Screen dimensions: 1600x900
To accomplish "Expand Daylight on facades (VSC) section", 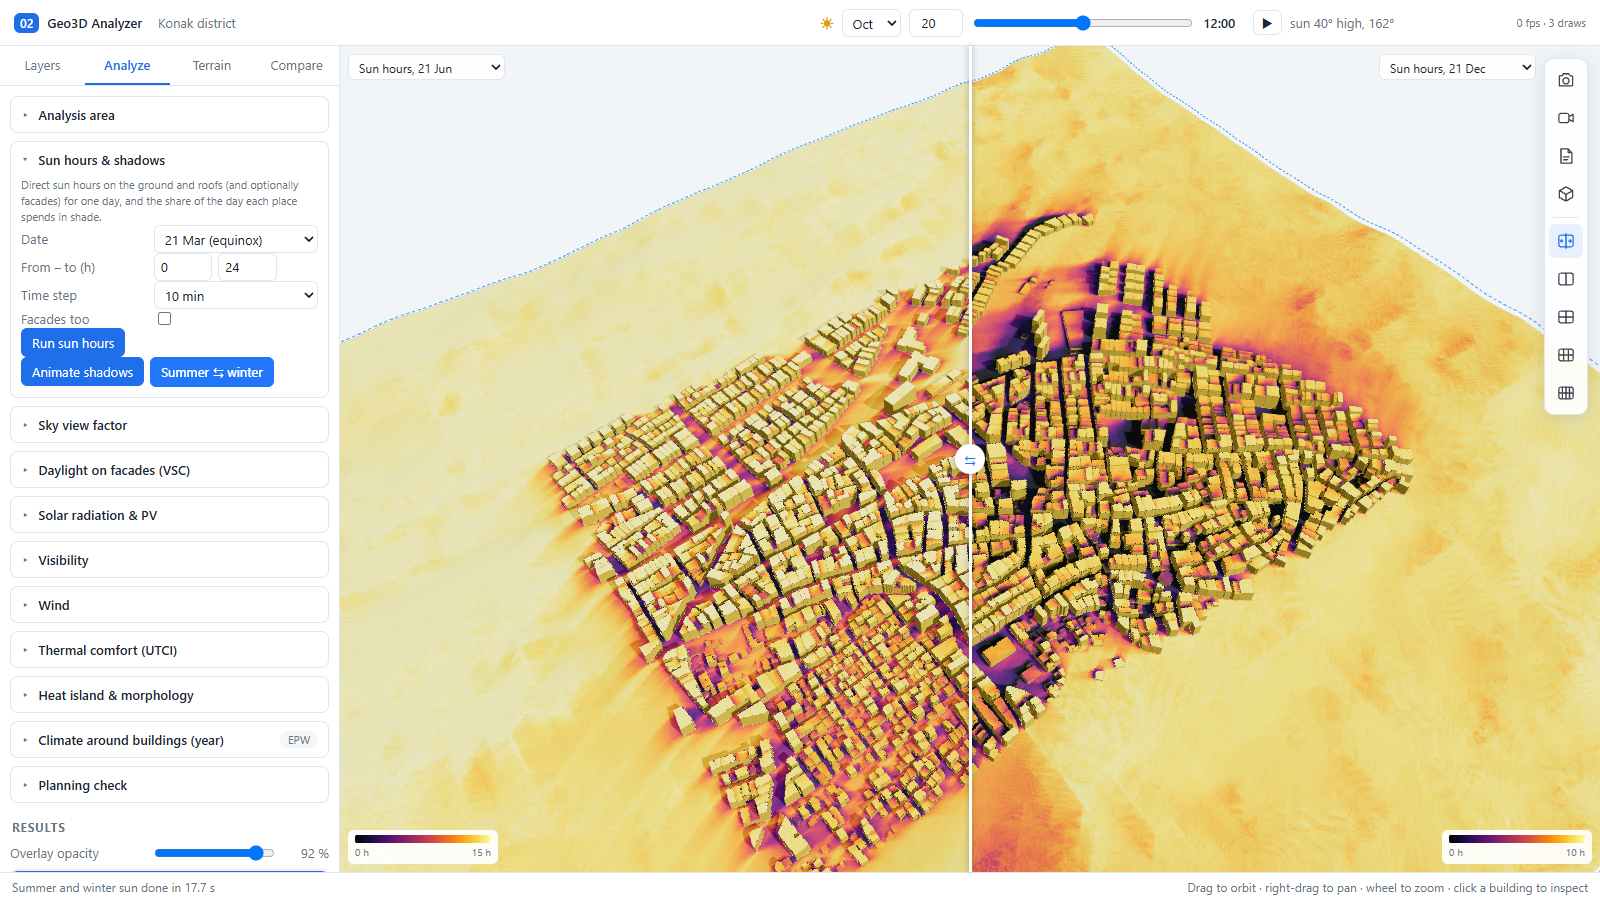I will coord(169,470).
